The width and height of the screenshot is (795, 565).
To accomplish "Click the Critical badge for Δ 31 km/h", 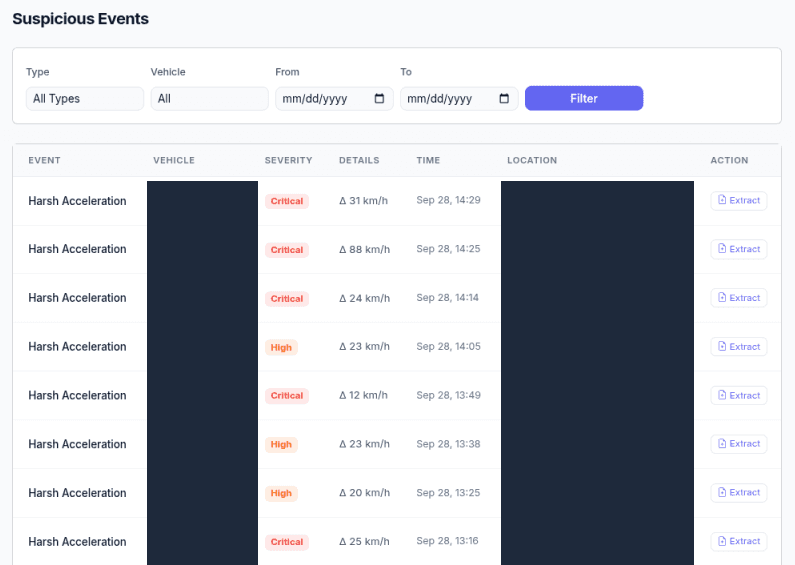I will (286, 201).
